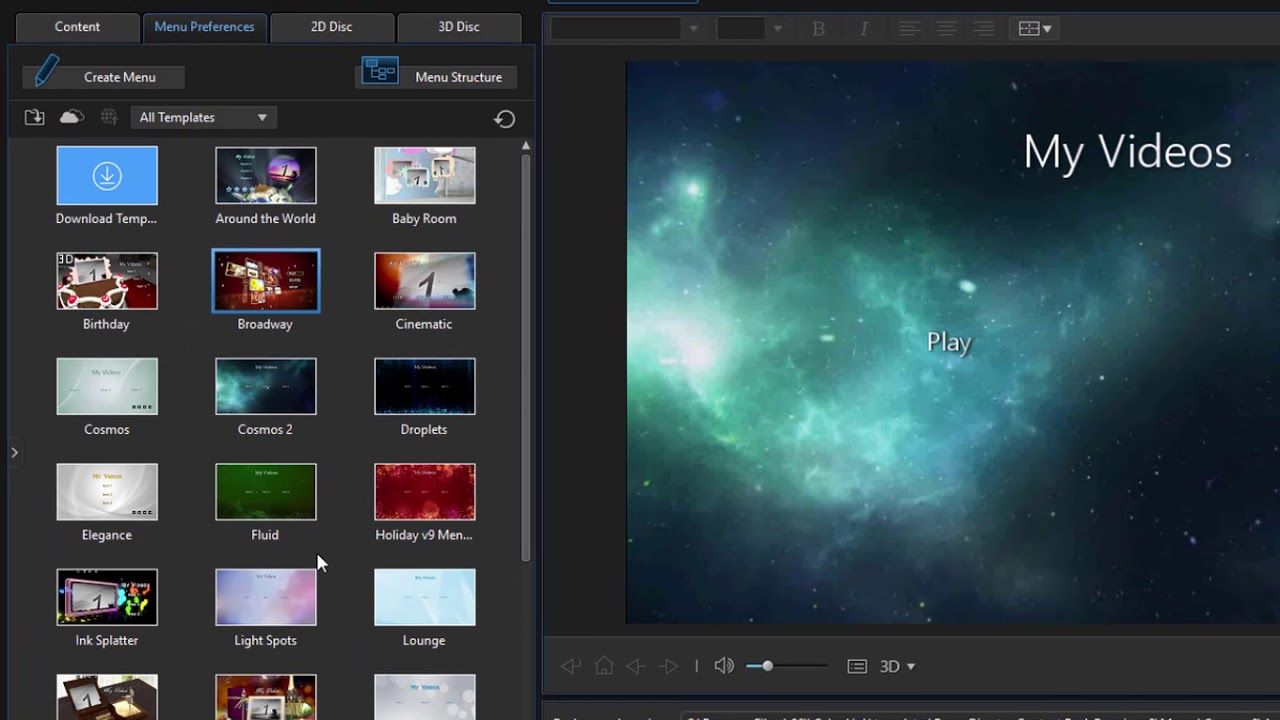Go to the 2D Disc tab
Viewport: 1280px width, 720px height.
pyautogui.click(x=331, y=27)
